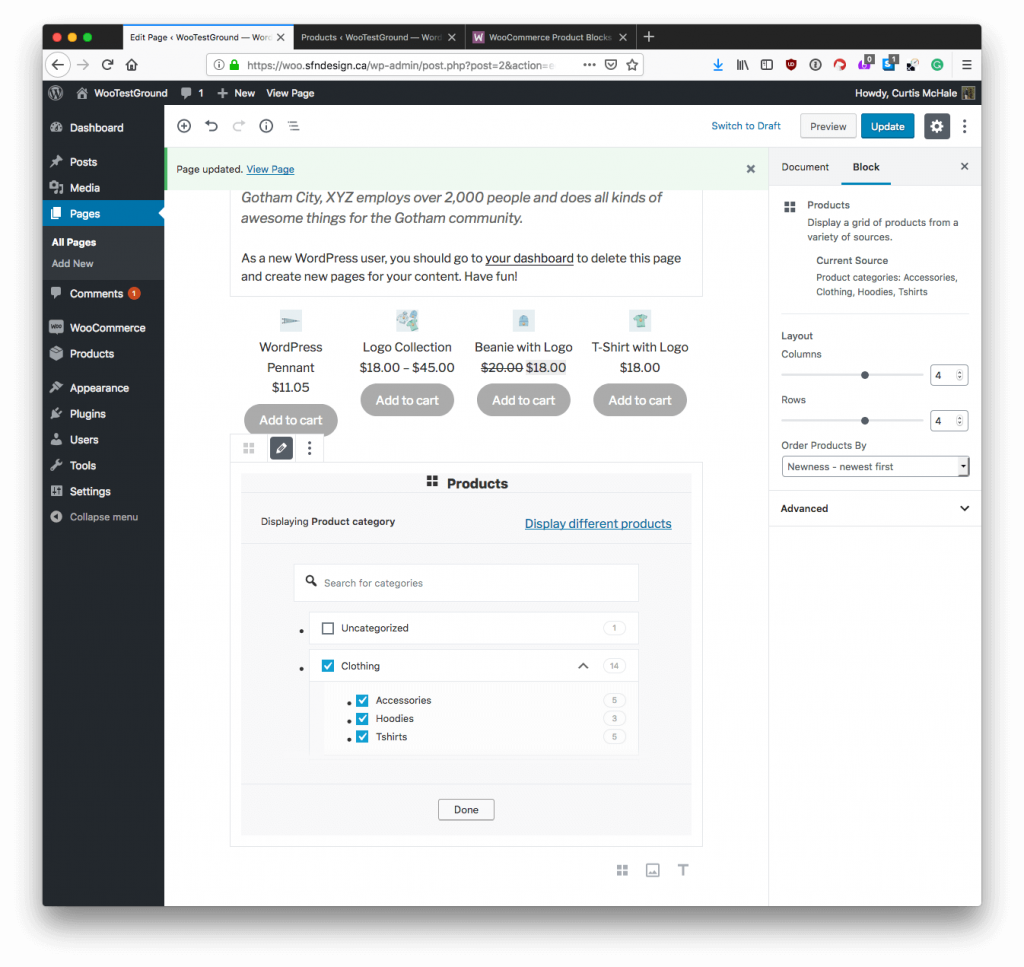The width and height of the screenshot is (1024, 967).
Task: Uncheck the Accessories subcategory
Action: (362, 701)
